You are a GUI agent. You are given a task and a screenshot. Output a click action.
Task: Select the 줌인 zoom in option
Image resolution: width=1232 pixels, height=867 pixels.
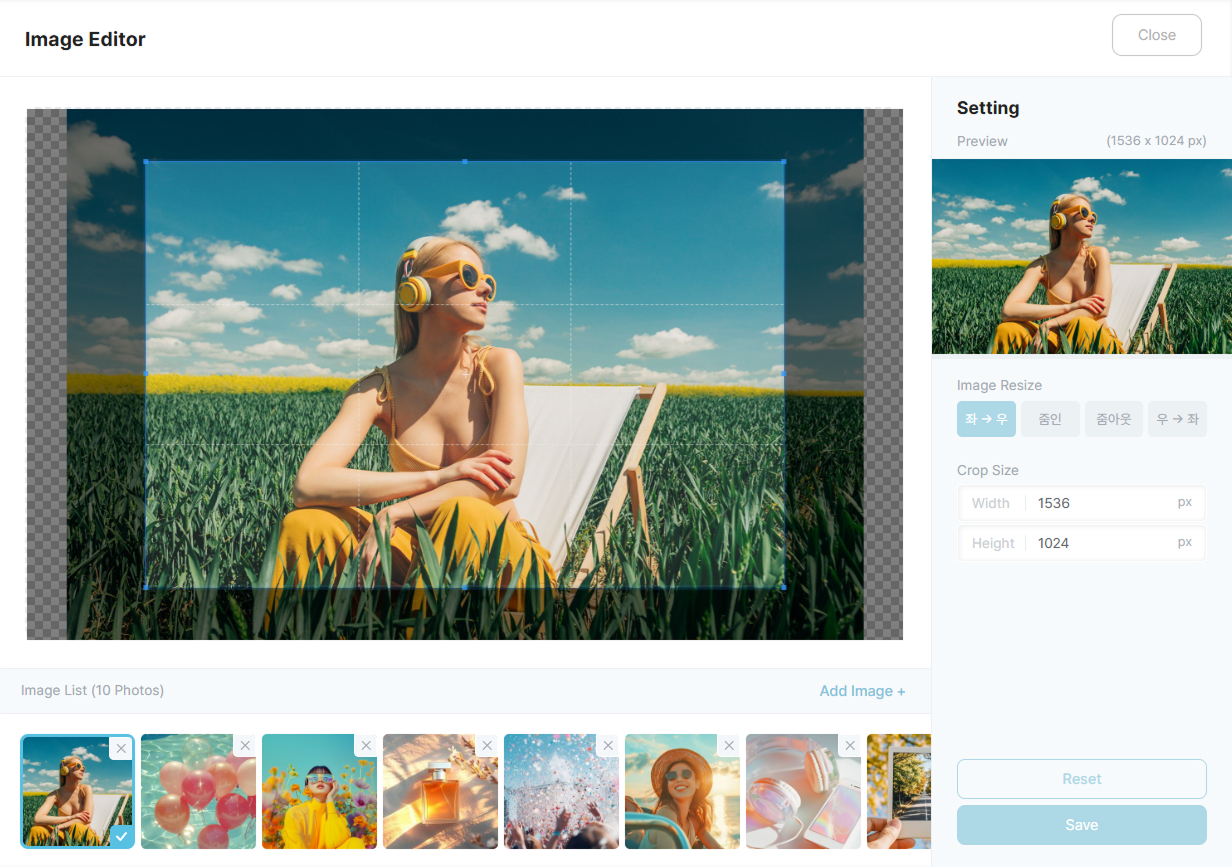click(x=1050, y=419)
